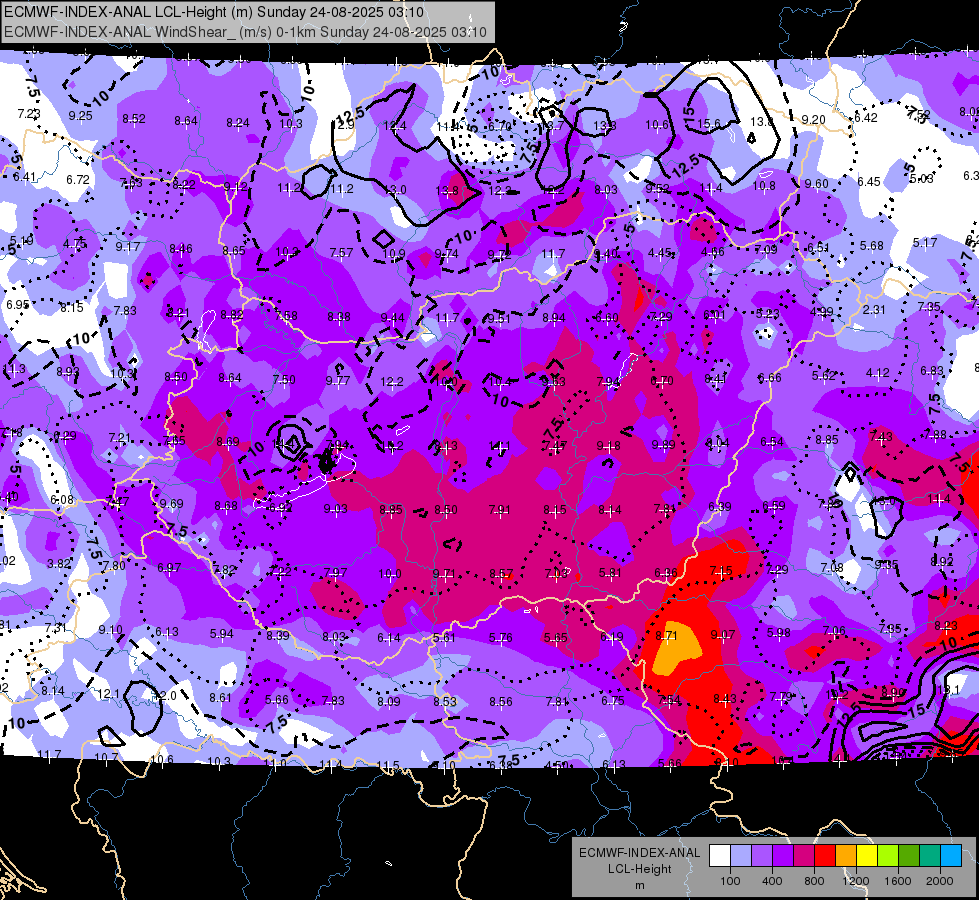Click the legend tick label 1600

click(898, 881)
